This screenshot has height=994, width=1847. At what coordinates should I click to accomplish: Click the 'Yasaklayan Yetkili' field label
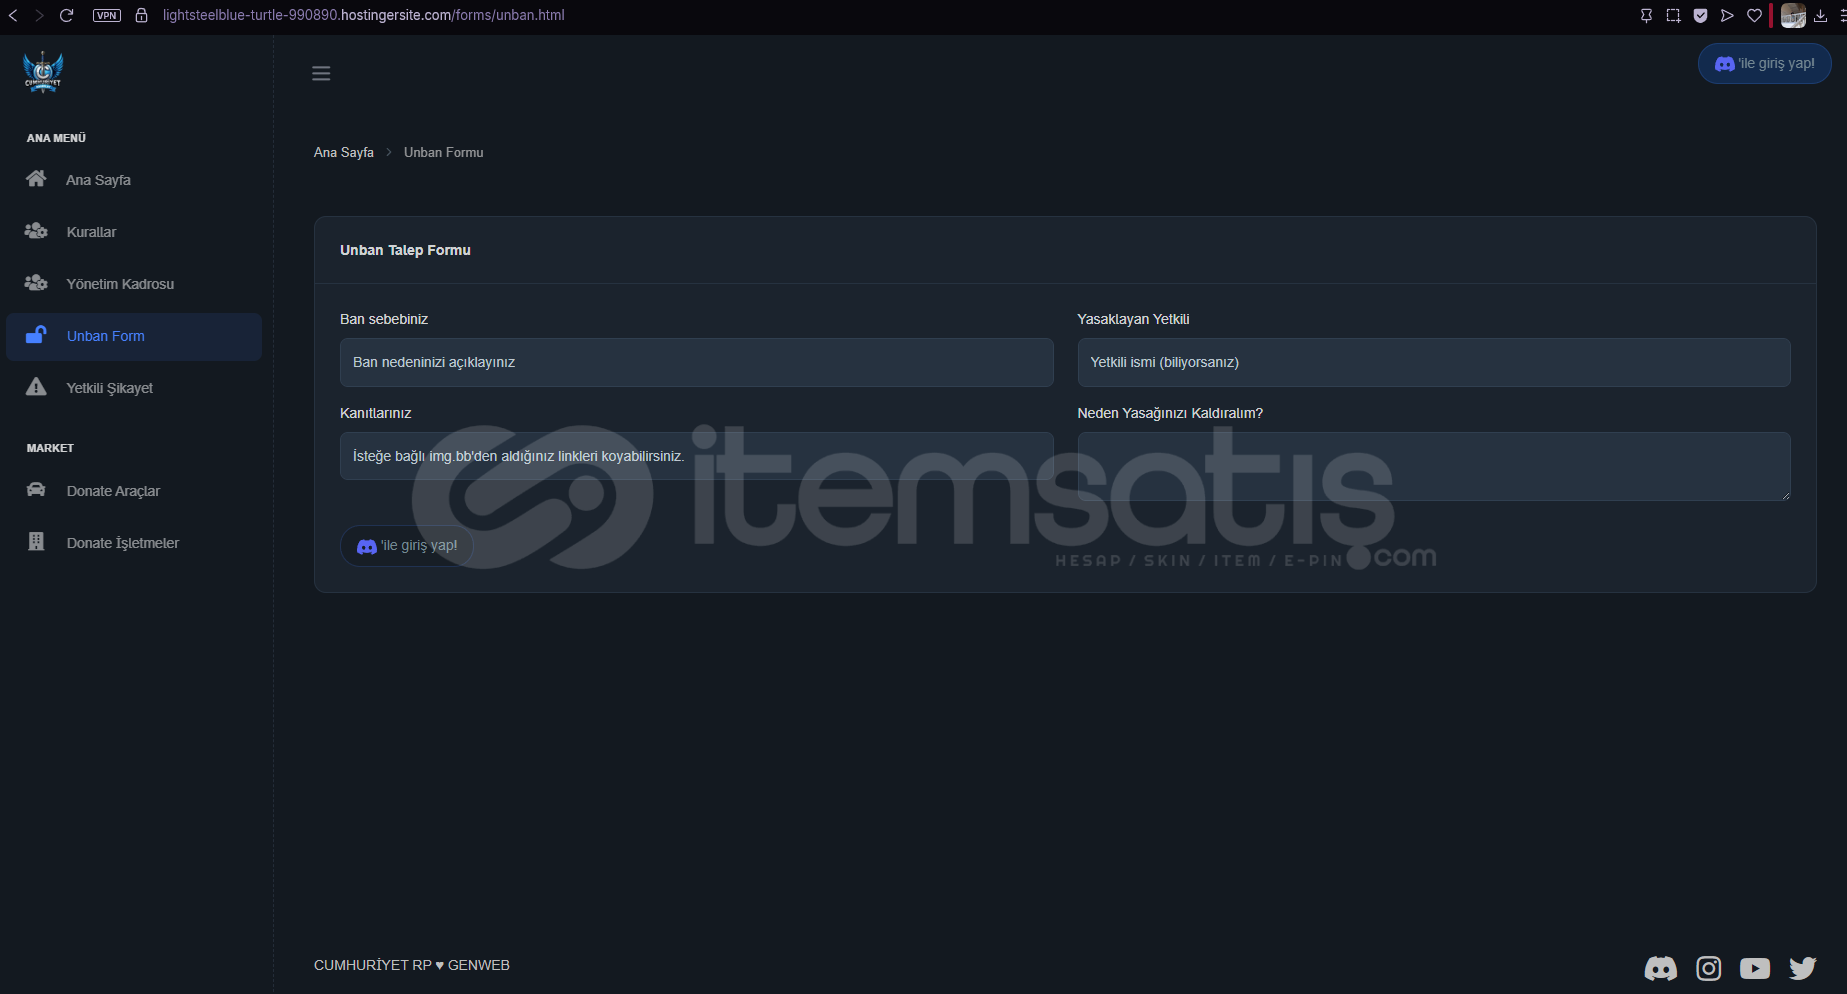tap(1133, 319)
